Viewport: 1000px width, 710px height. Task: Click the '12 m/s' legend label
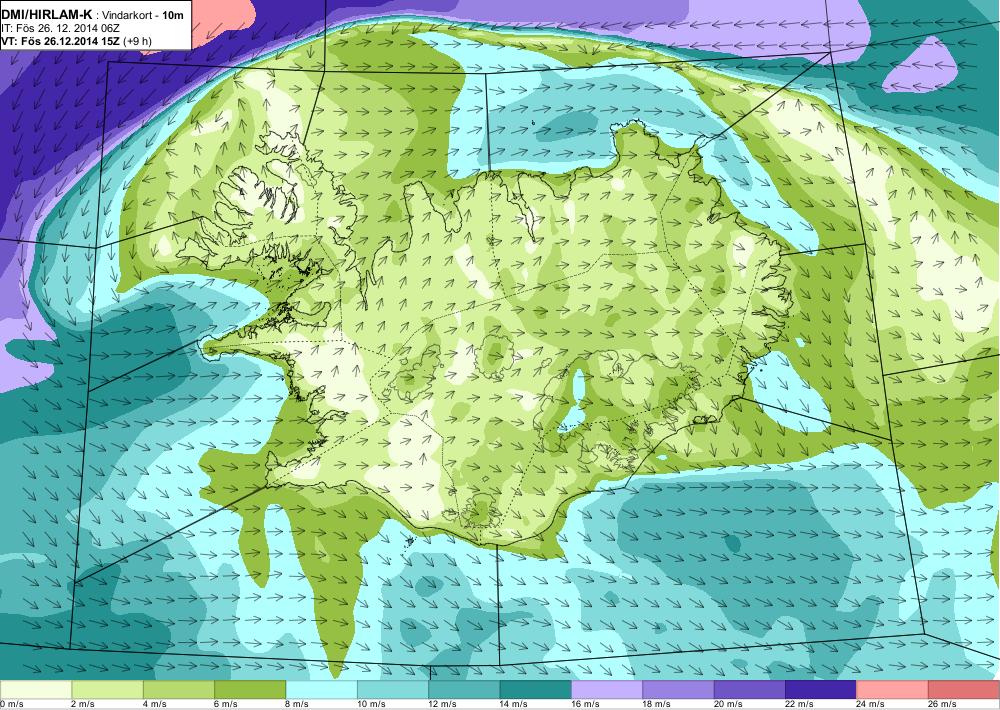[x=443, y=704]
